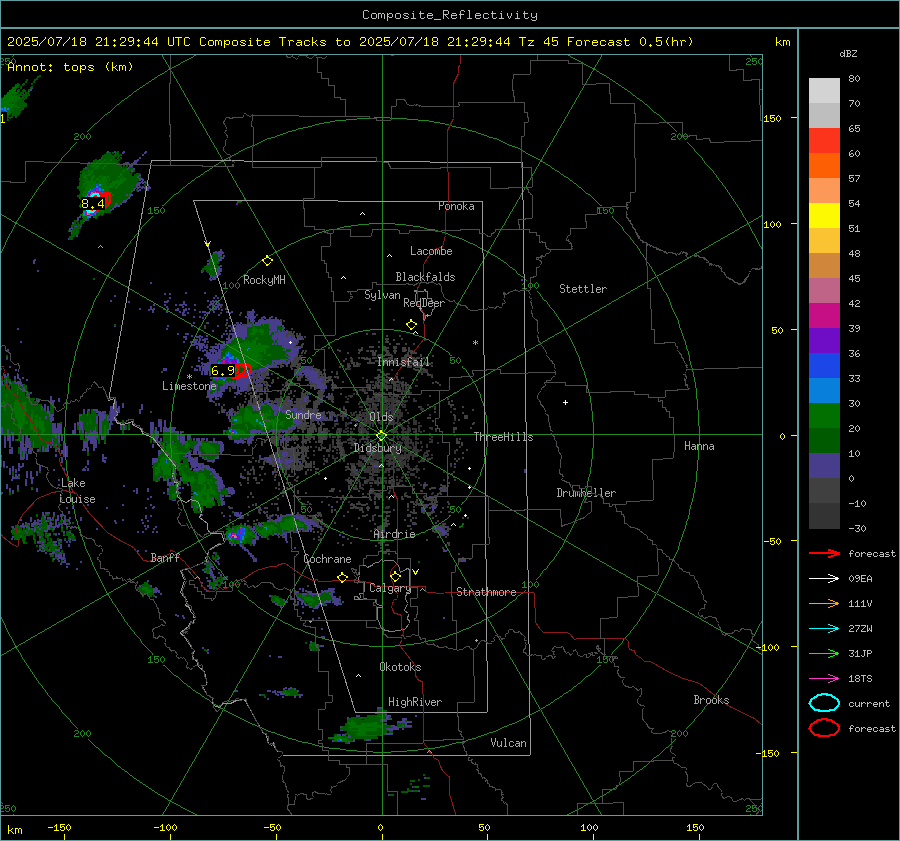Click the blue 33–36 dBZ color swatch
This screenshot has width=900, height=841.
click(x=824, y=366)
